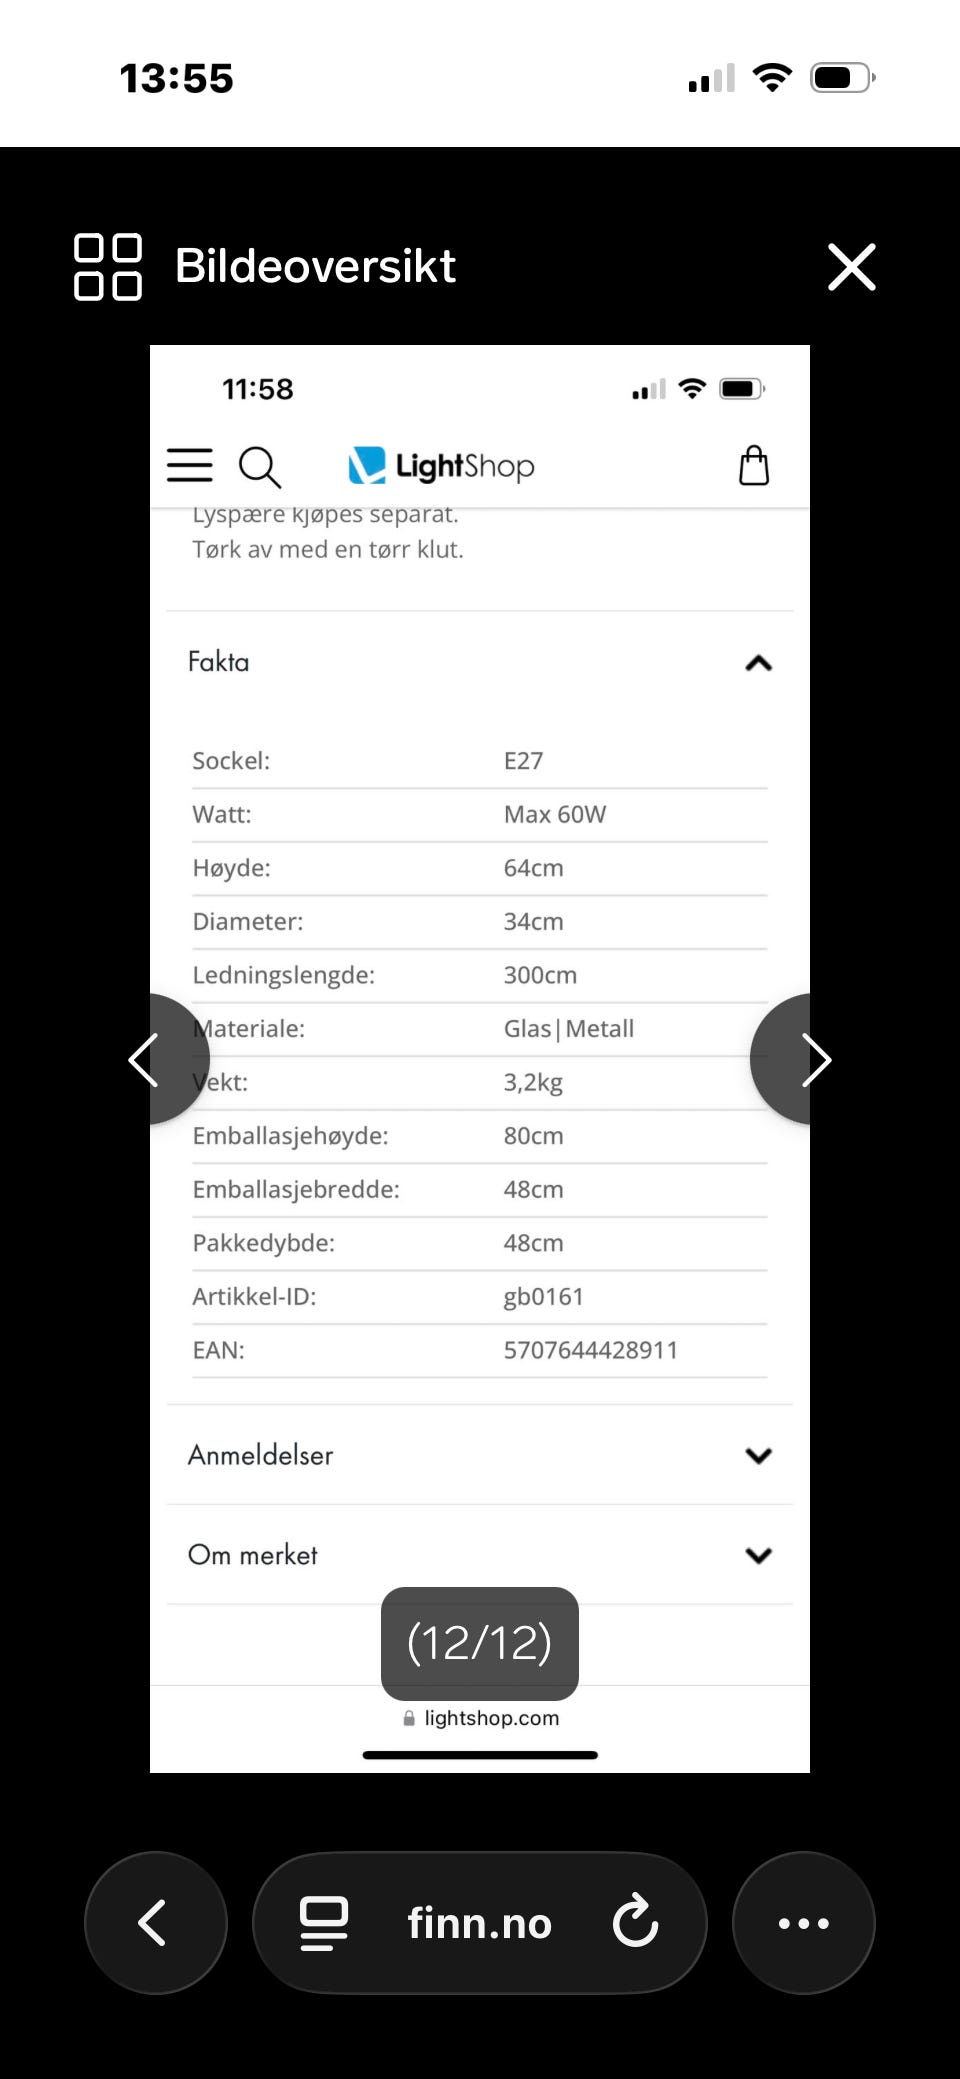Close the image viewer with X

point(851,267)
